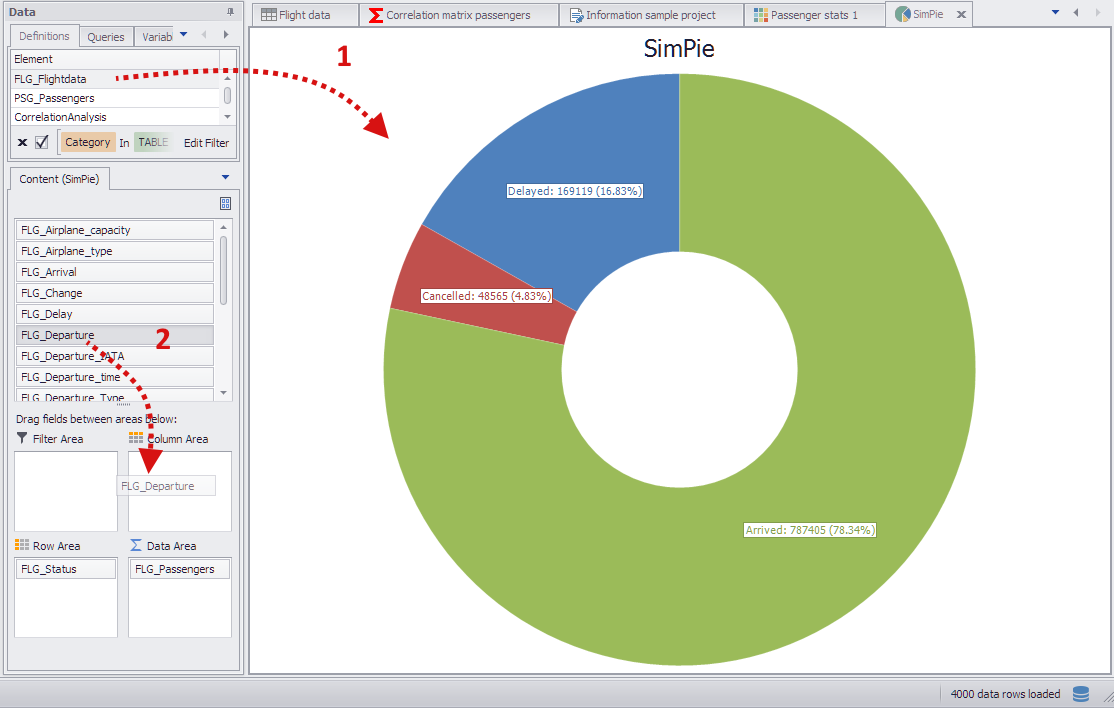Click the funnel icon next to Filter Area
This screenshot has height=708, width=1114.
pos(22,438)
